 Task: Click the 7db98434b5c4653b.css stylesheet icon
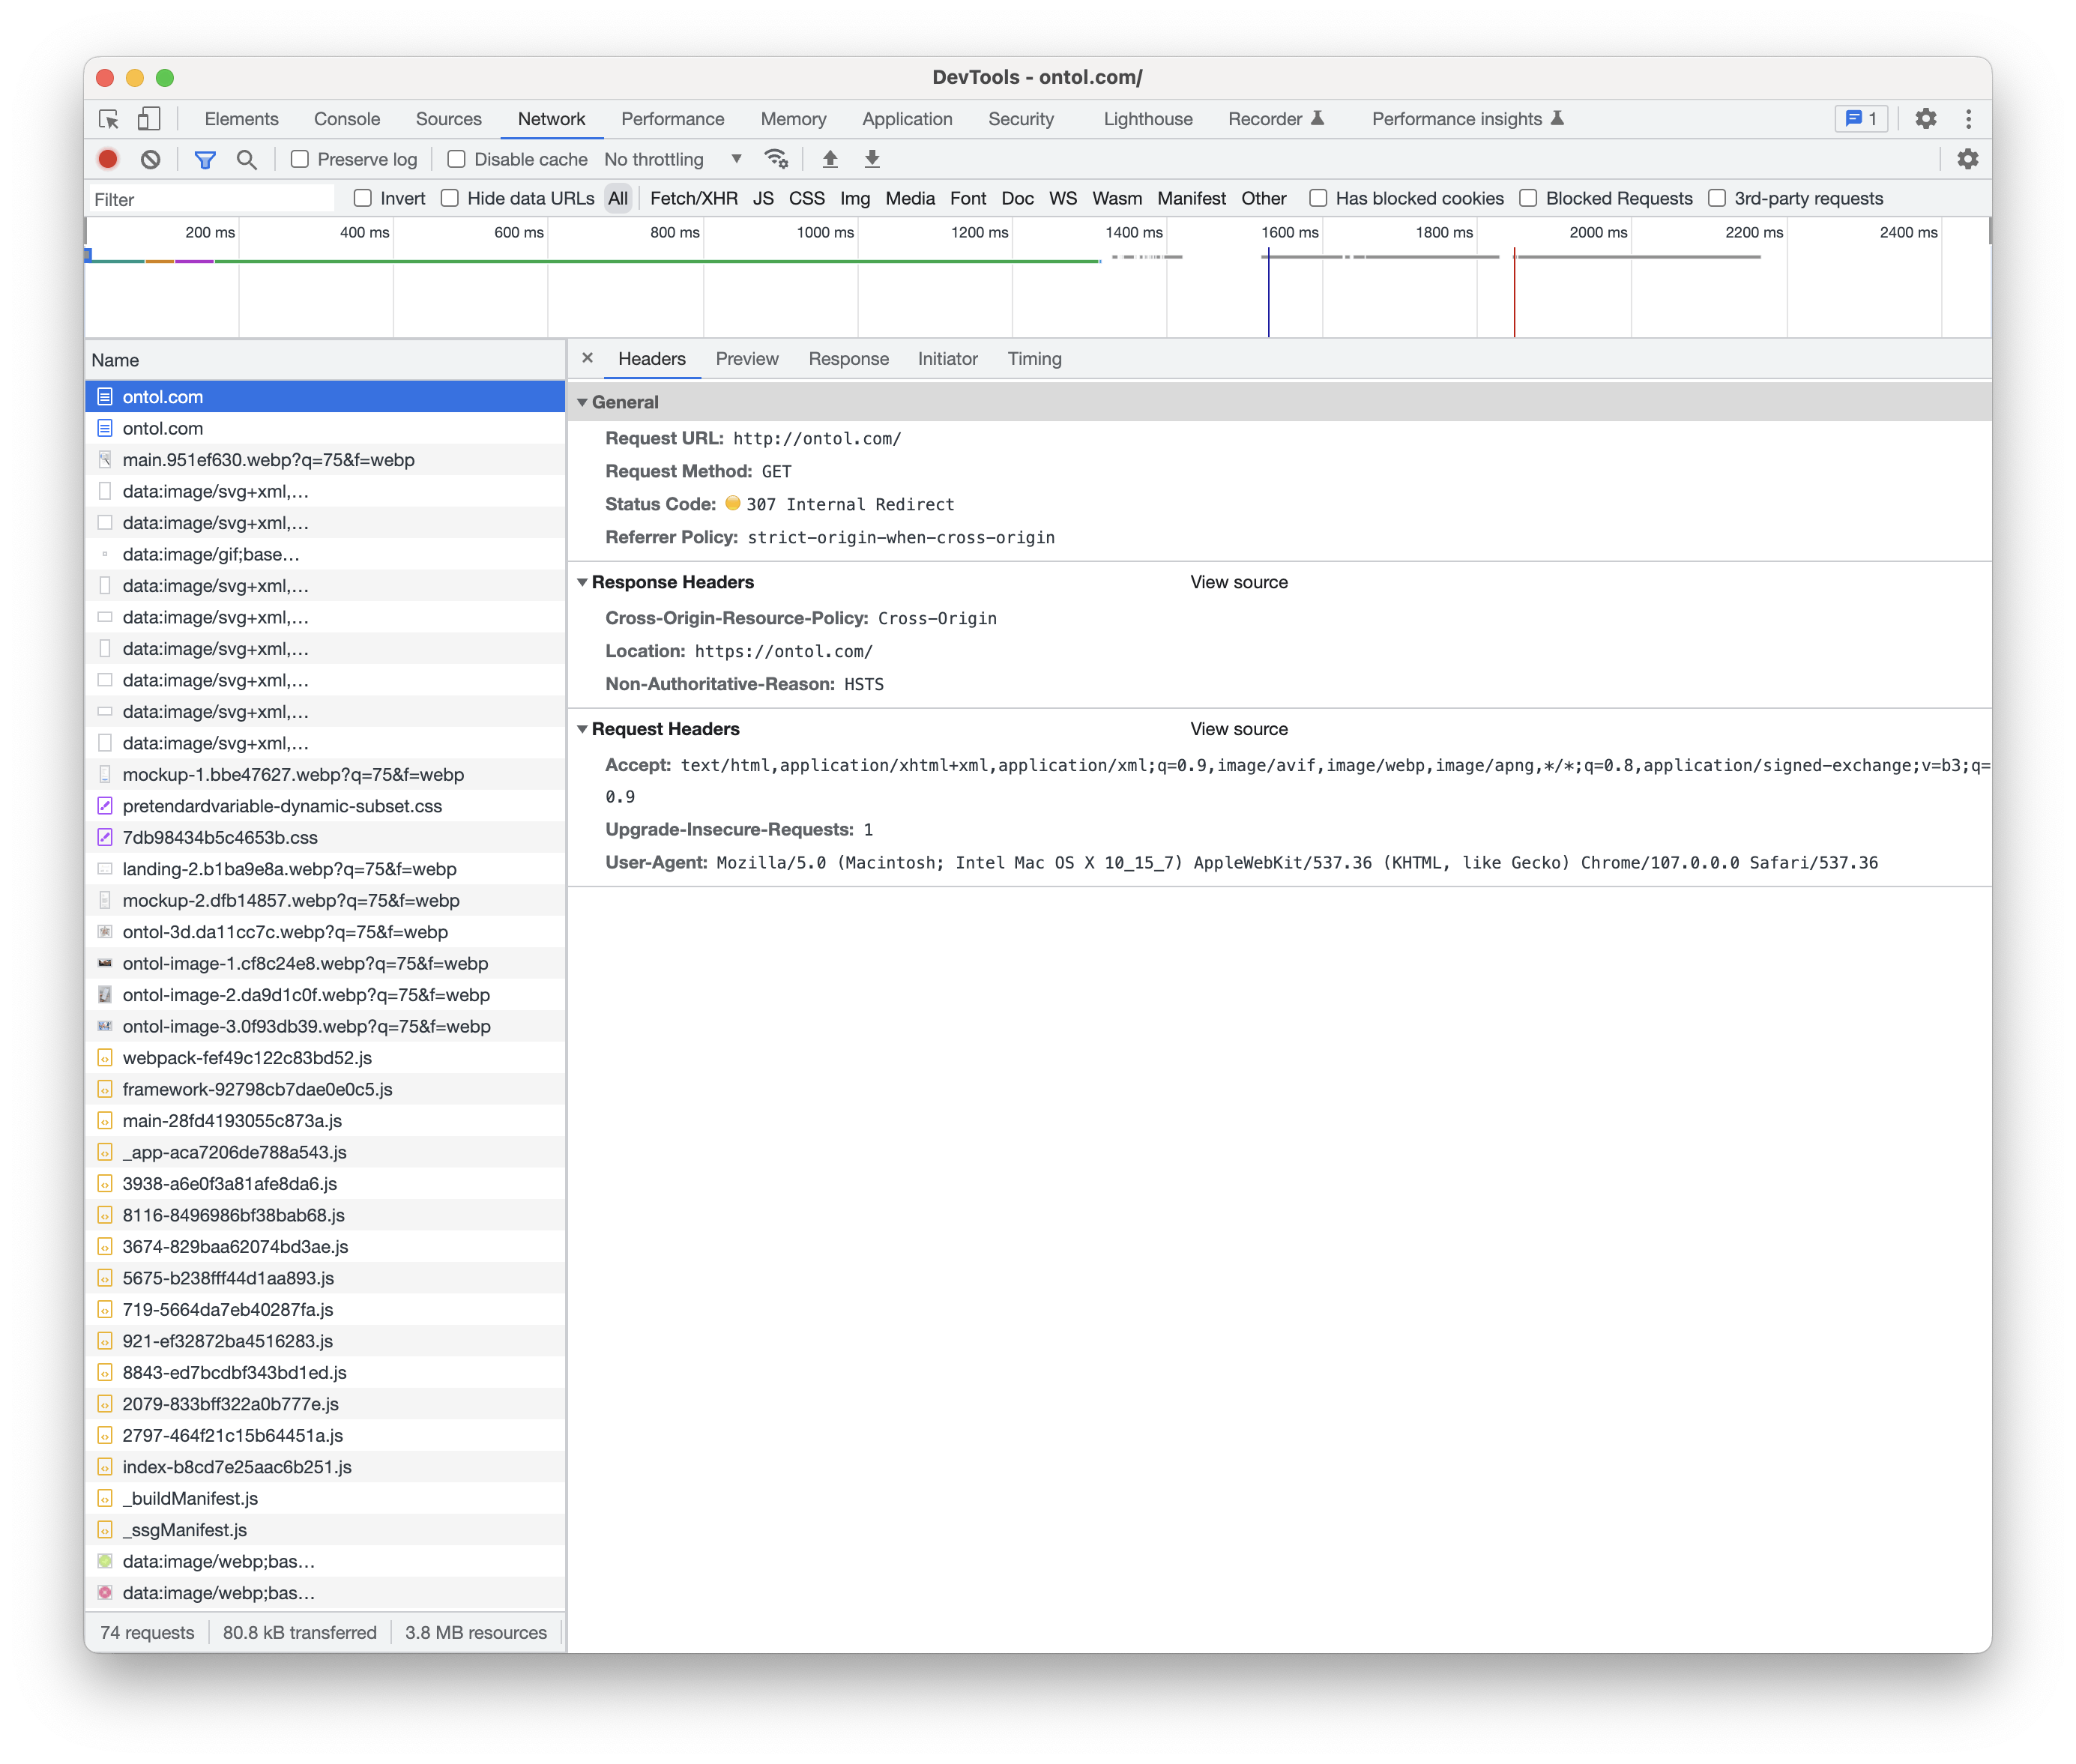105,837
